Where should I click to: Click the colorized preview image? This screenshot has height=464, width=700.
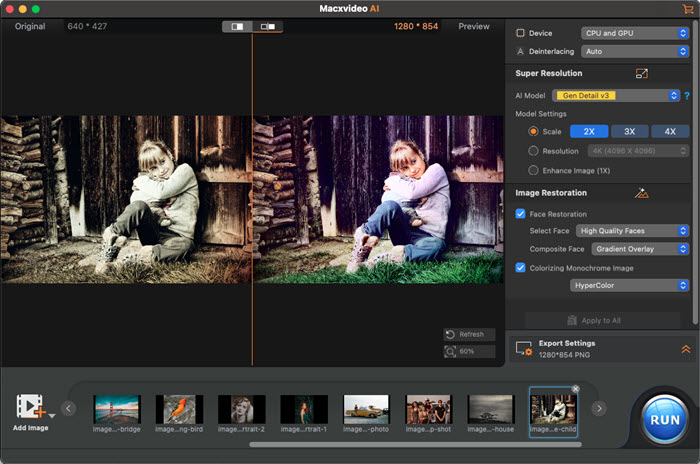(x=378, y=200)
